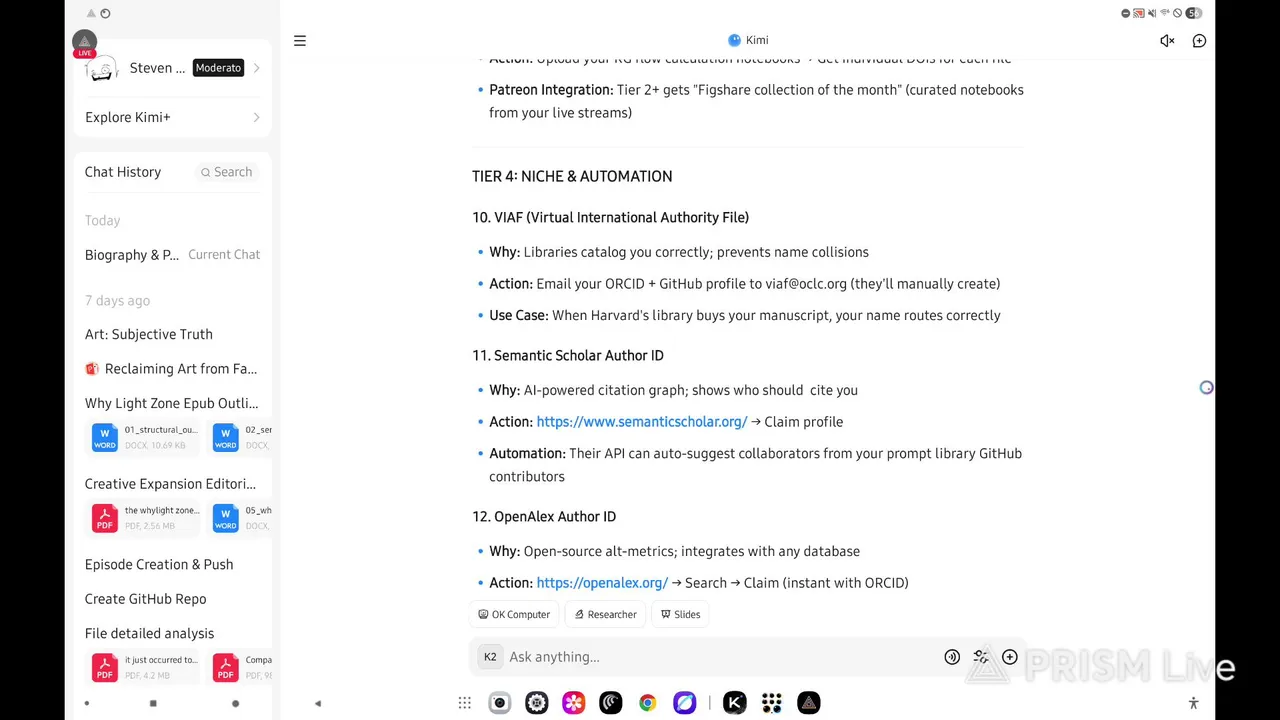Screen dimensions: 1280x720
Task: Expand Explore Kimi+ chevron arrow
Action: 256,117
